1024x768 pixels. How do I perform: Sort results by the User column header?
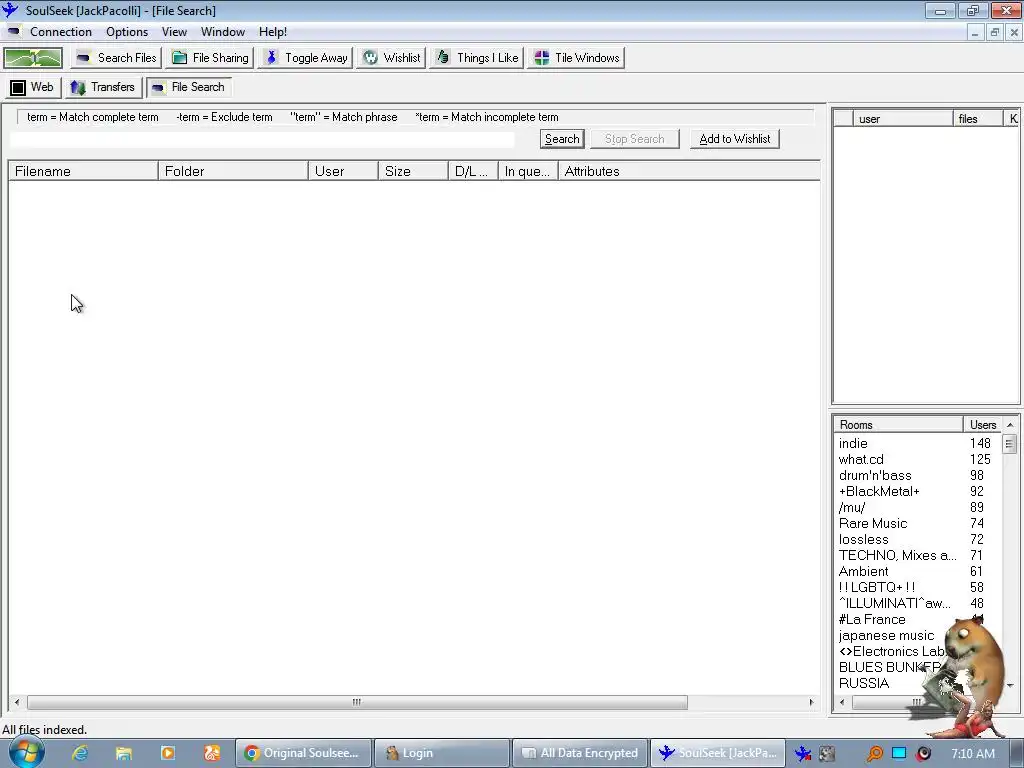(343, 171)
